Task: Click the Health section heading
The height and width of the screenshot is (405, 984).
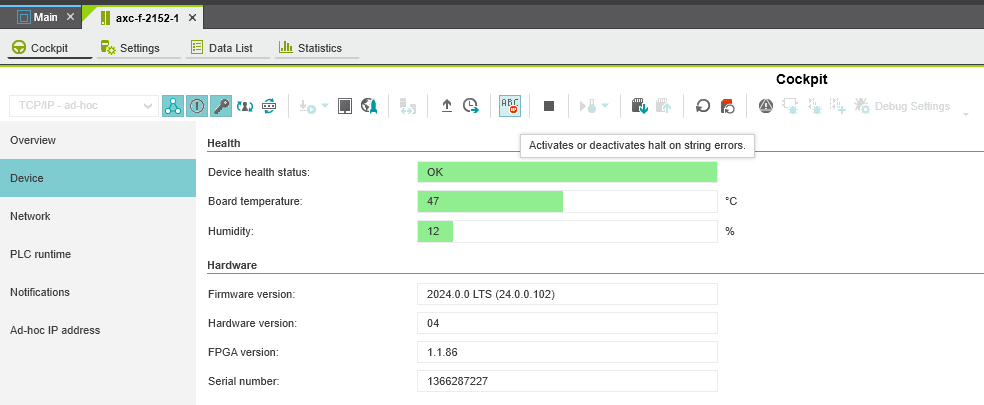Action: pos(223,143)
